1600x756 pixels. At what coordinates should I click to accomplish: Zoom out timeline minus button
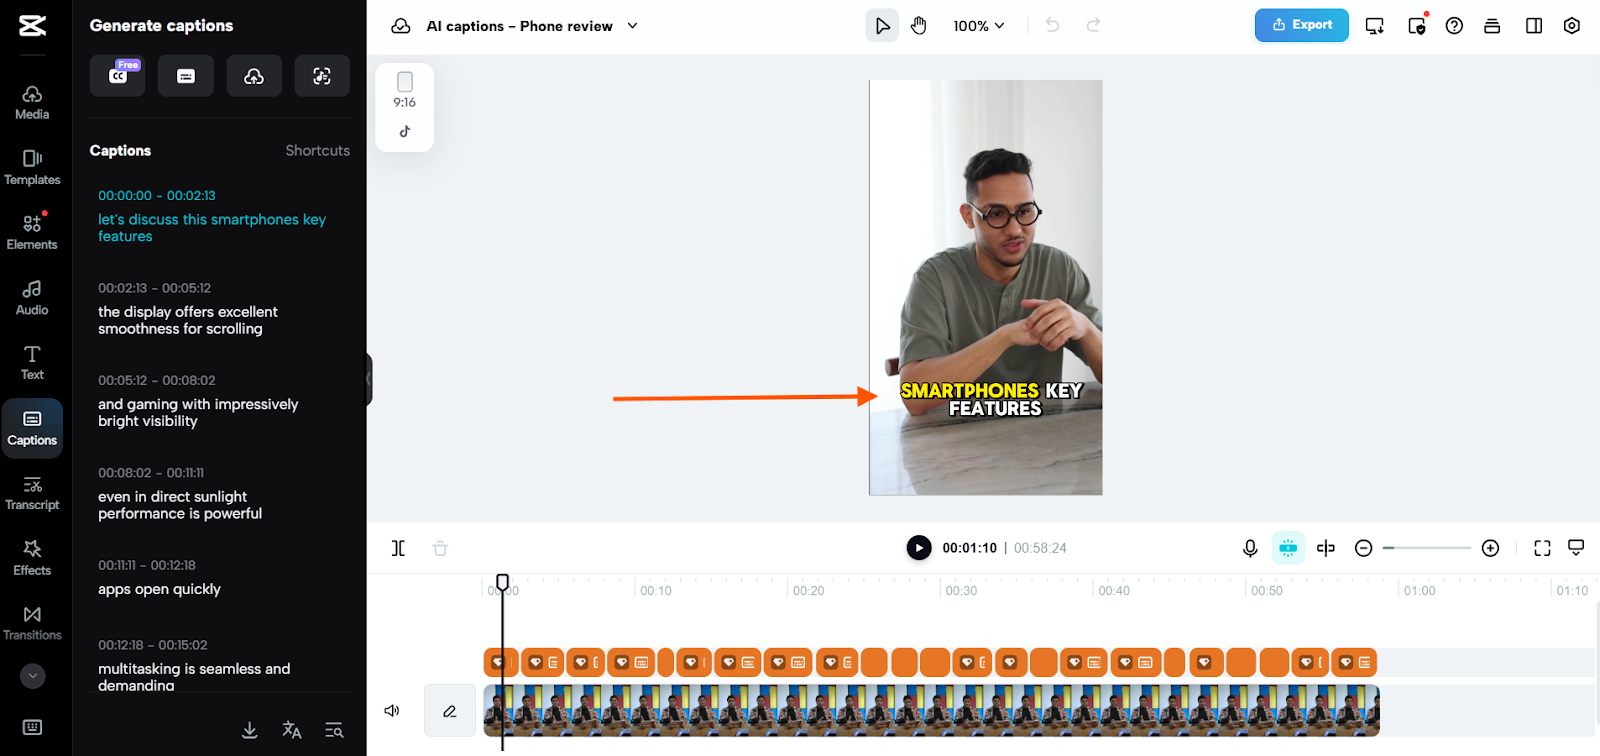coord(1363,548)
